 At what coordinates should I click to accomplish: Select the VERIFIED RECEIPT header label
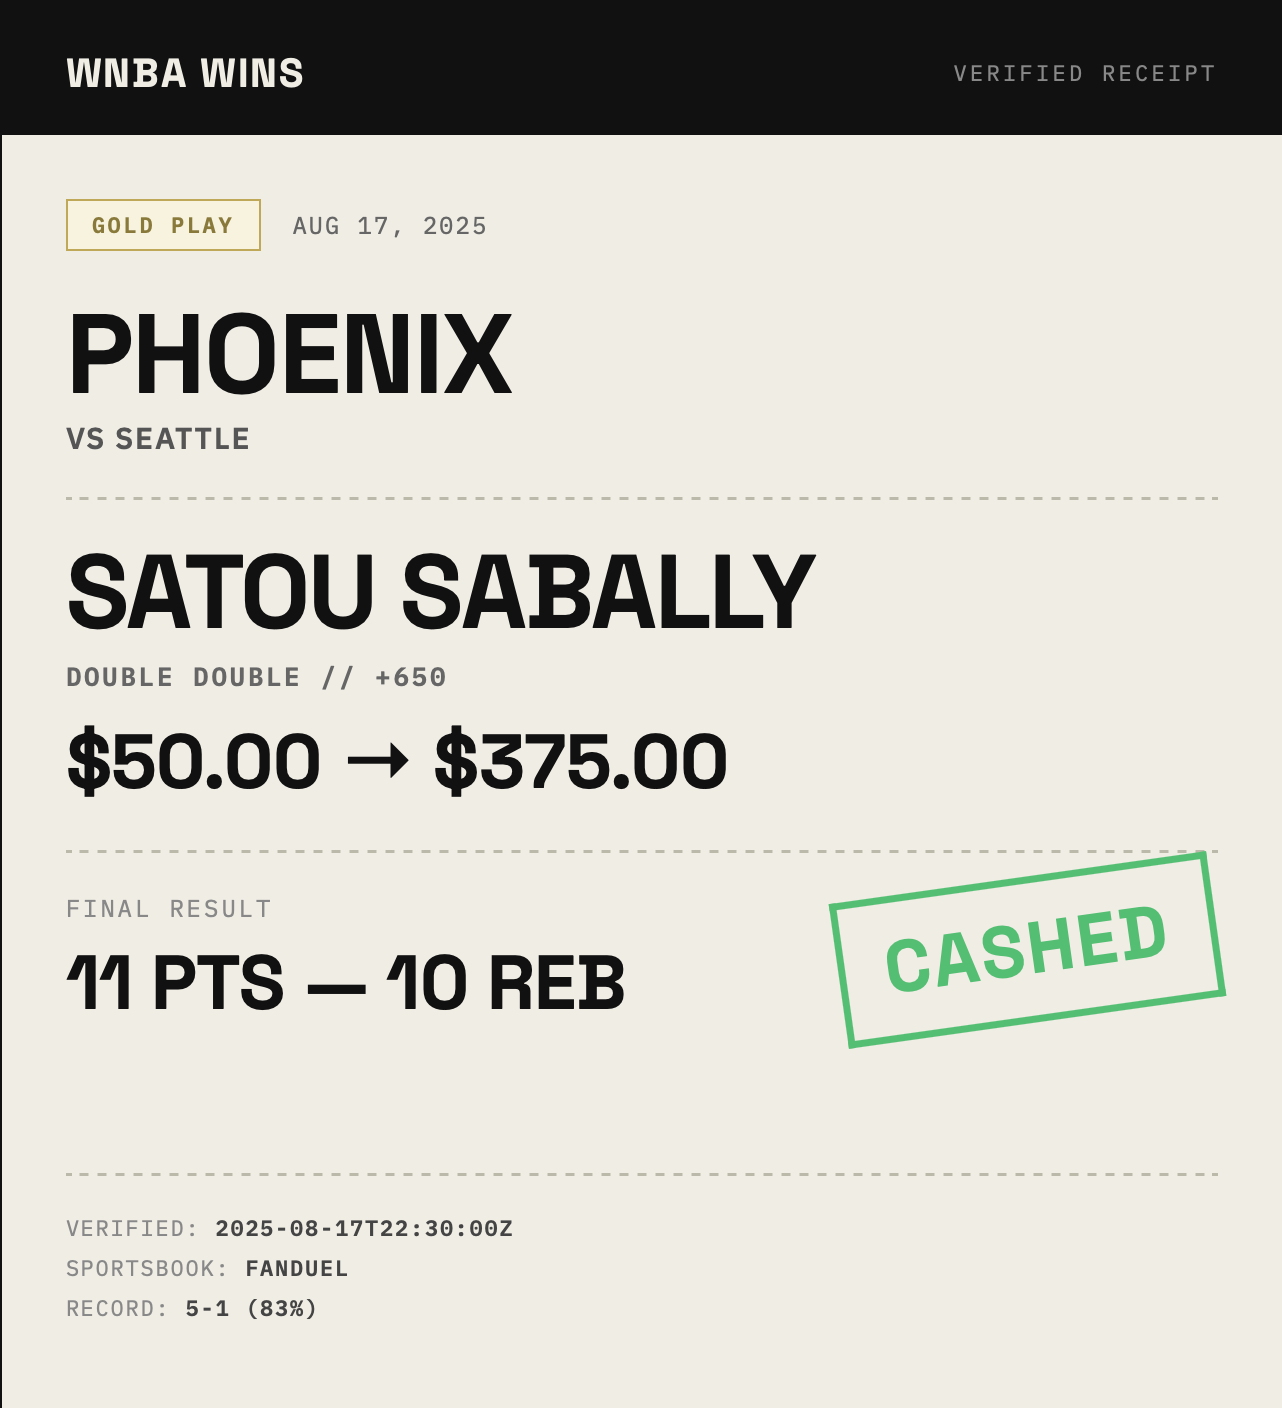click(x=1084, y=74)
